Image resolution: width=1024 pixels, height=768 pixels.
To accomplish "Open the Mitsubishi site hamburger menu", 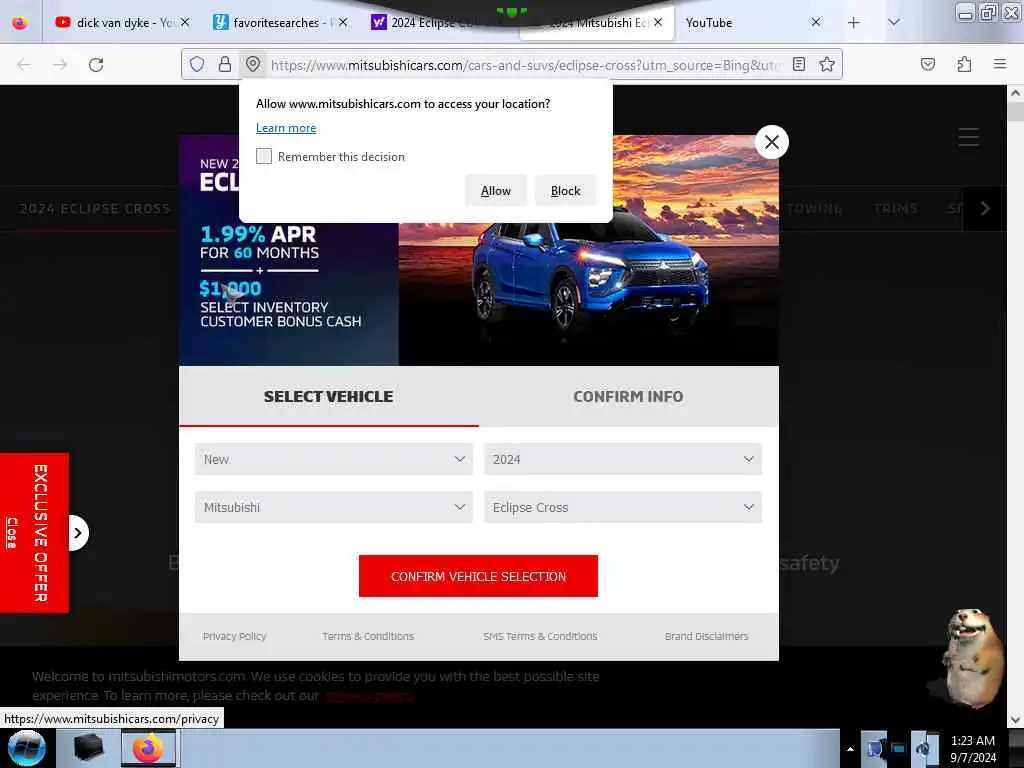I will click(968, 137).
